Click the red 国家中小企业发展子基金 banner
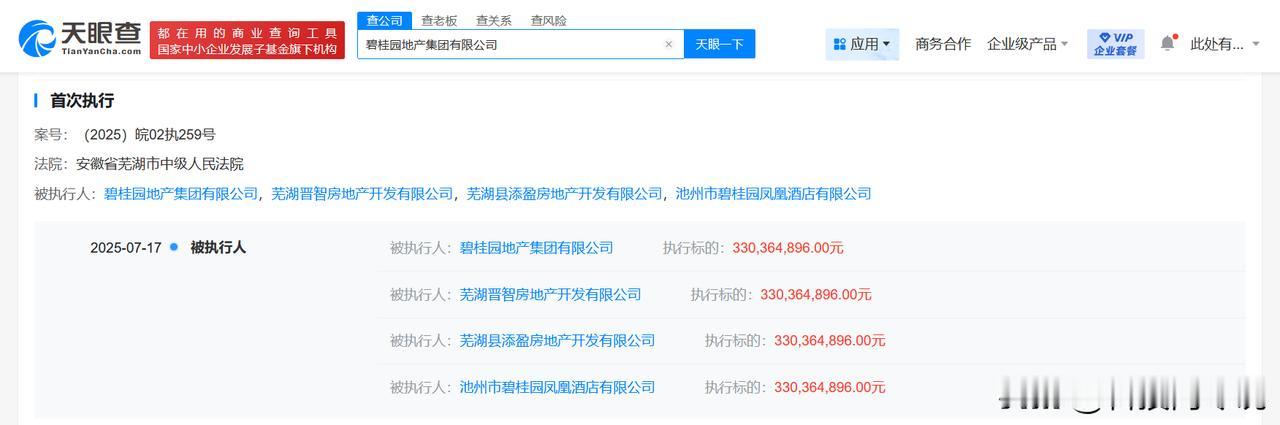The image size is (1280, 425). click(x=247, y=40)
